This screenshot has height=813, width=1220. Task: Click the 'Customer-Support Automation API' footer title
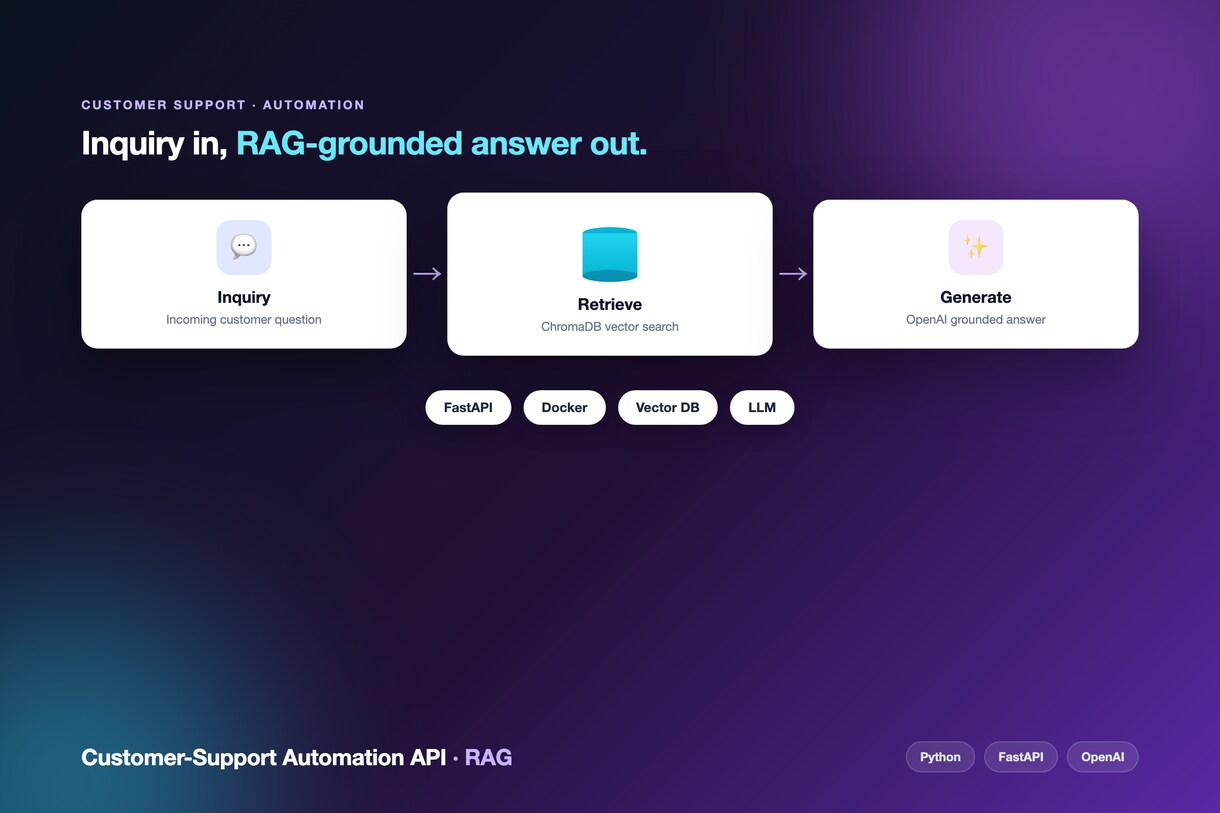pyautogui.click(x=264, y=757)
